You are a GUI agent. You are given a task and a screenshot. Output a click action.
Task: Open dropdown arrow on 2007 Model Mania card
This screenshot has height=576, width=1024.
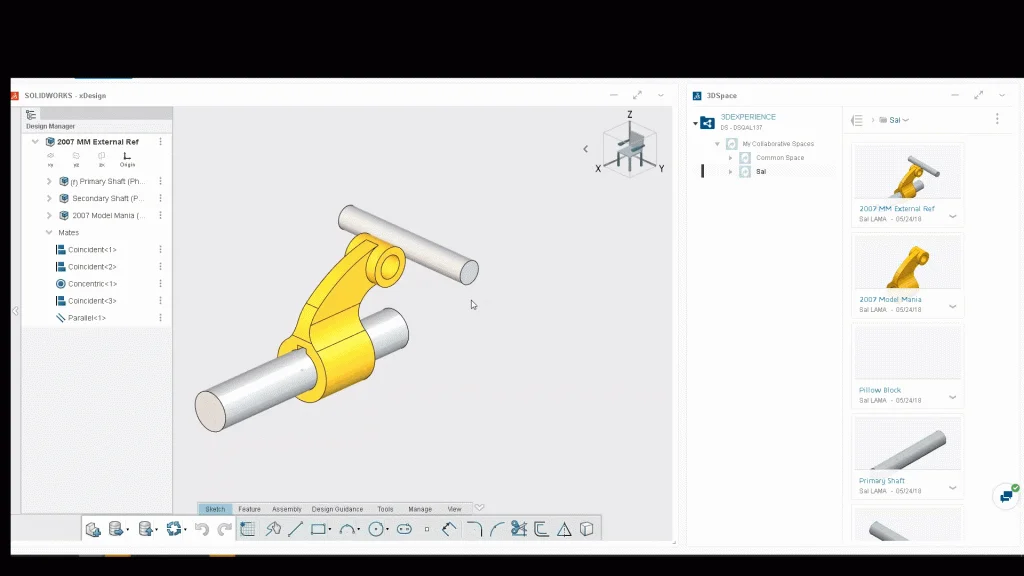(x=953, y=306)
